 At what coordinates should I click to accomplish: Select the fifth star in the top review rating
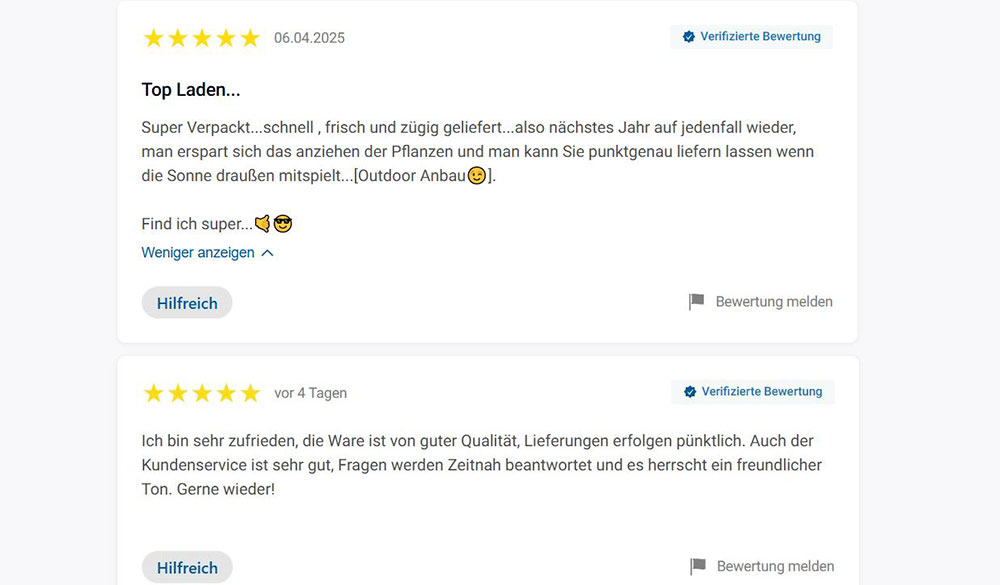249,37
